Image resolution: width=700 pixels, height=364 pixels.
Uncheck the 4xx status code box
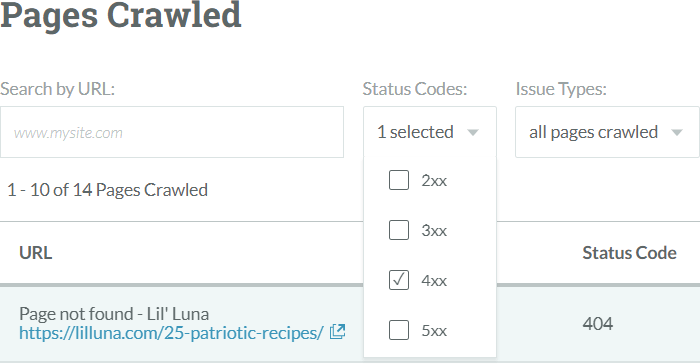tap(399, 280)
